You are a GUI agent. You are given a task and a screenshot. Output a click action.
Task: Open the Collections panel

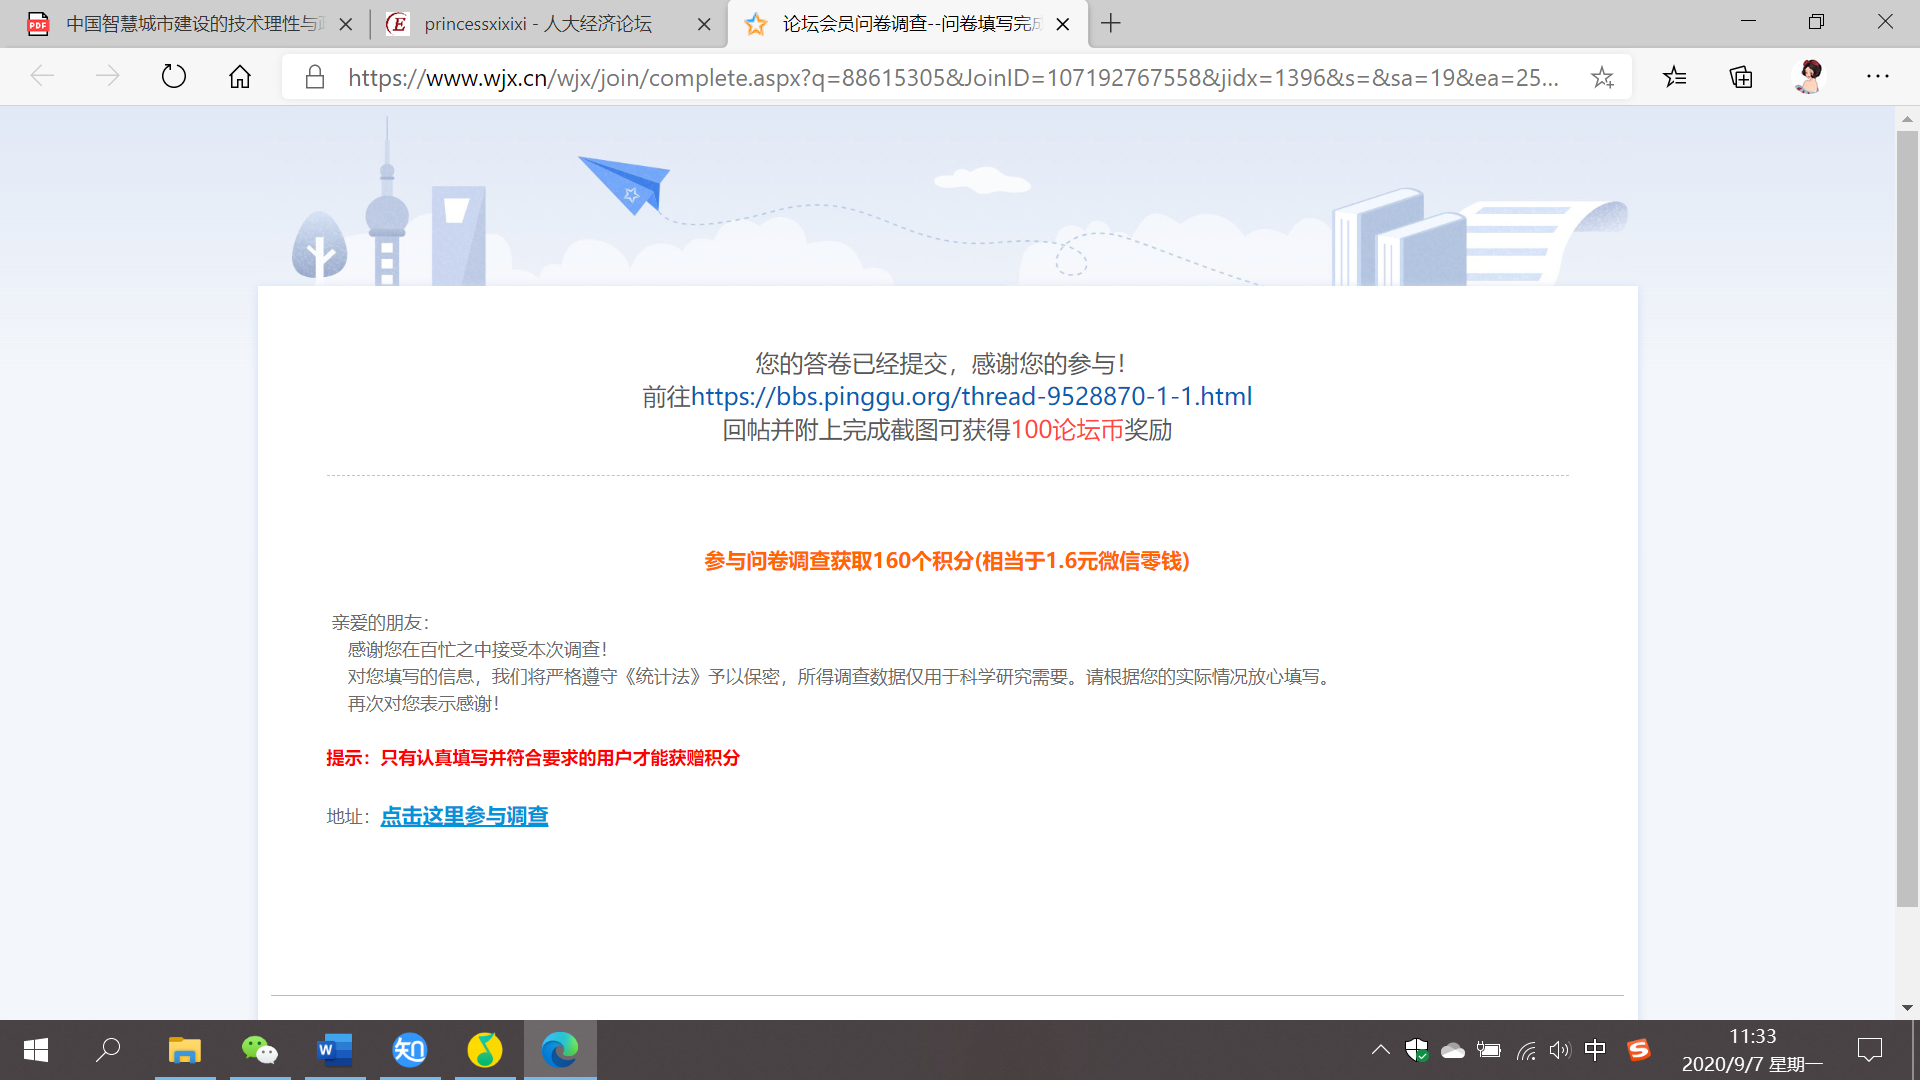pos(1741,77)
